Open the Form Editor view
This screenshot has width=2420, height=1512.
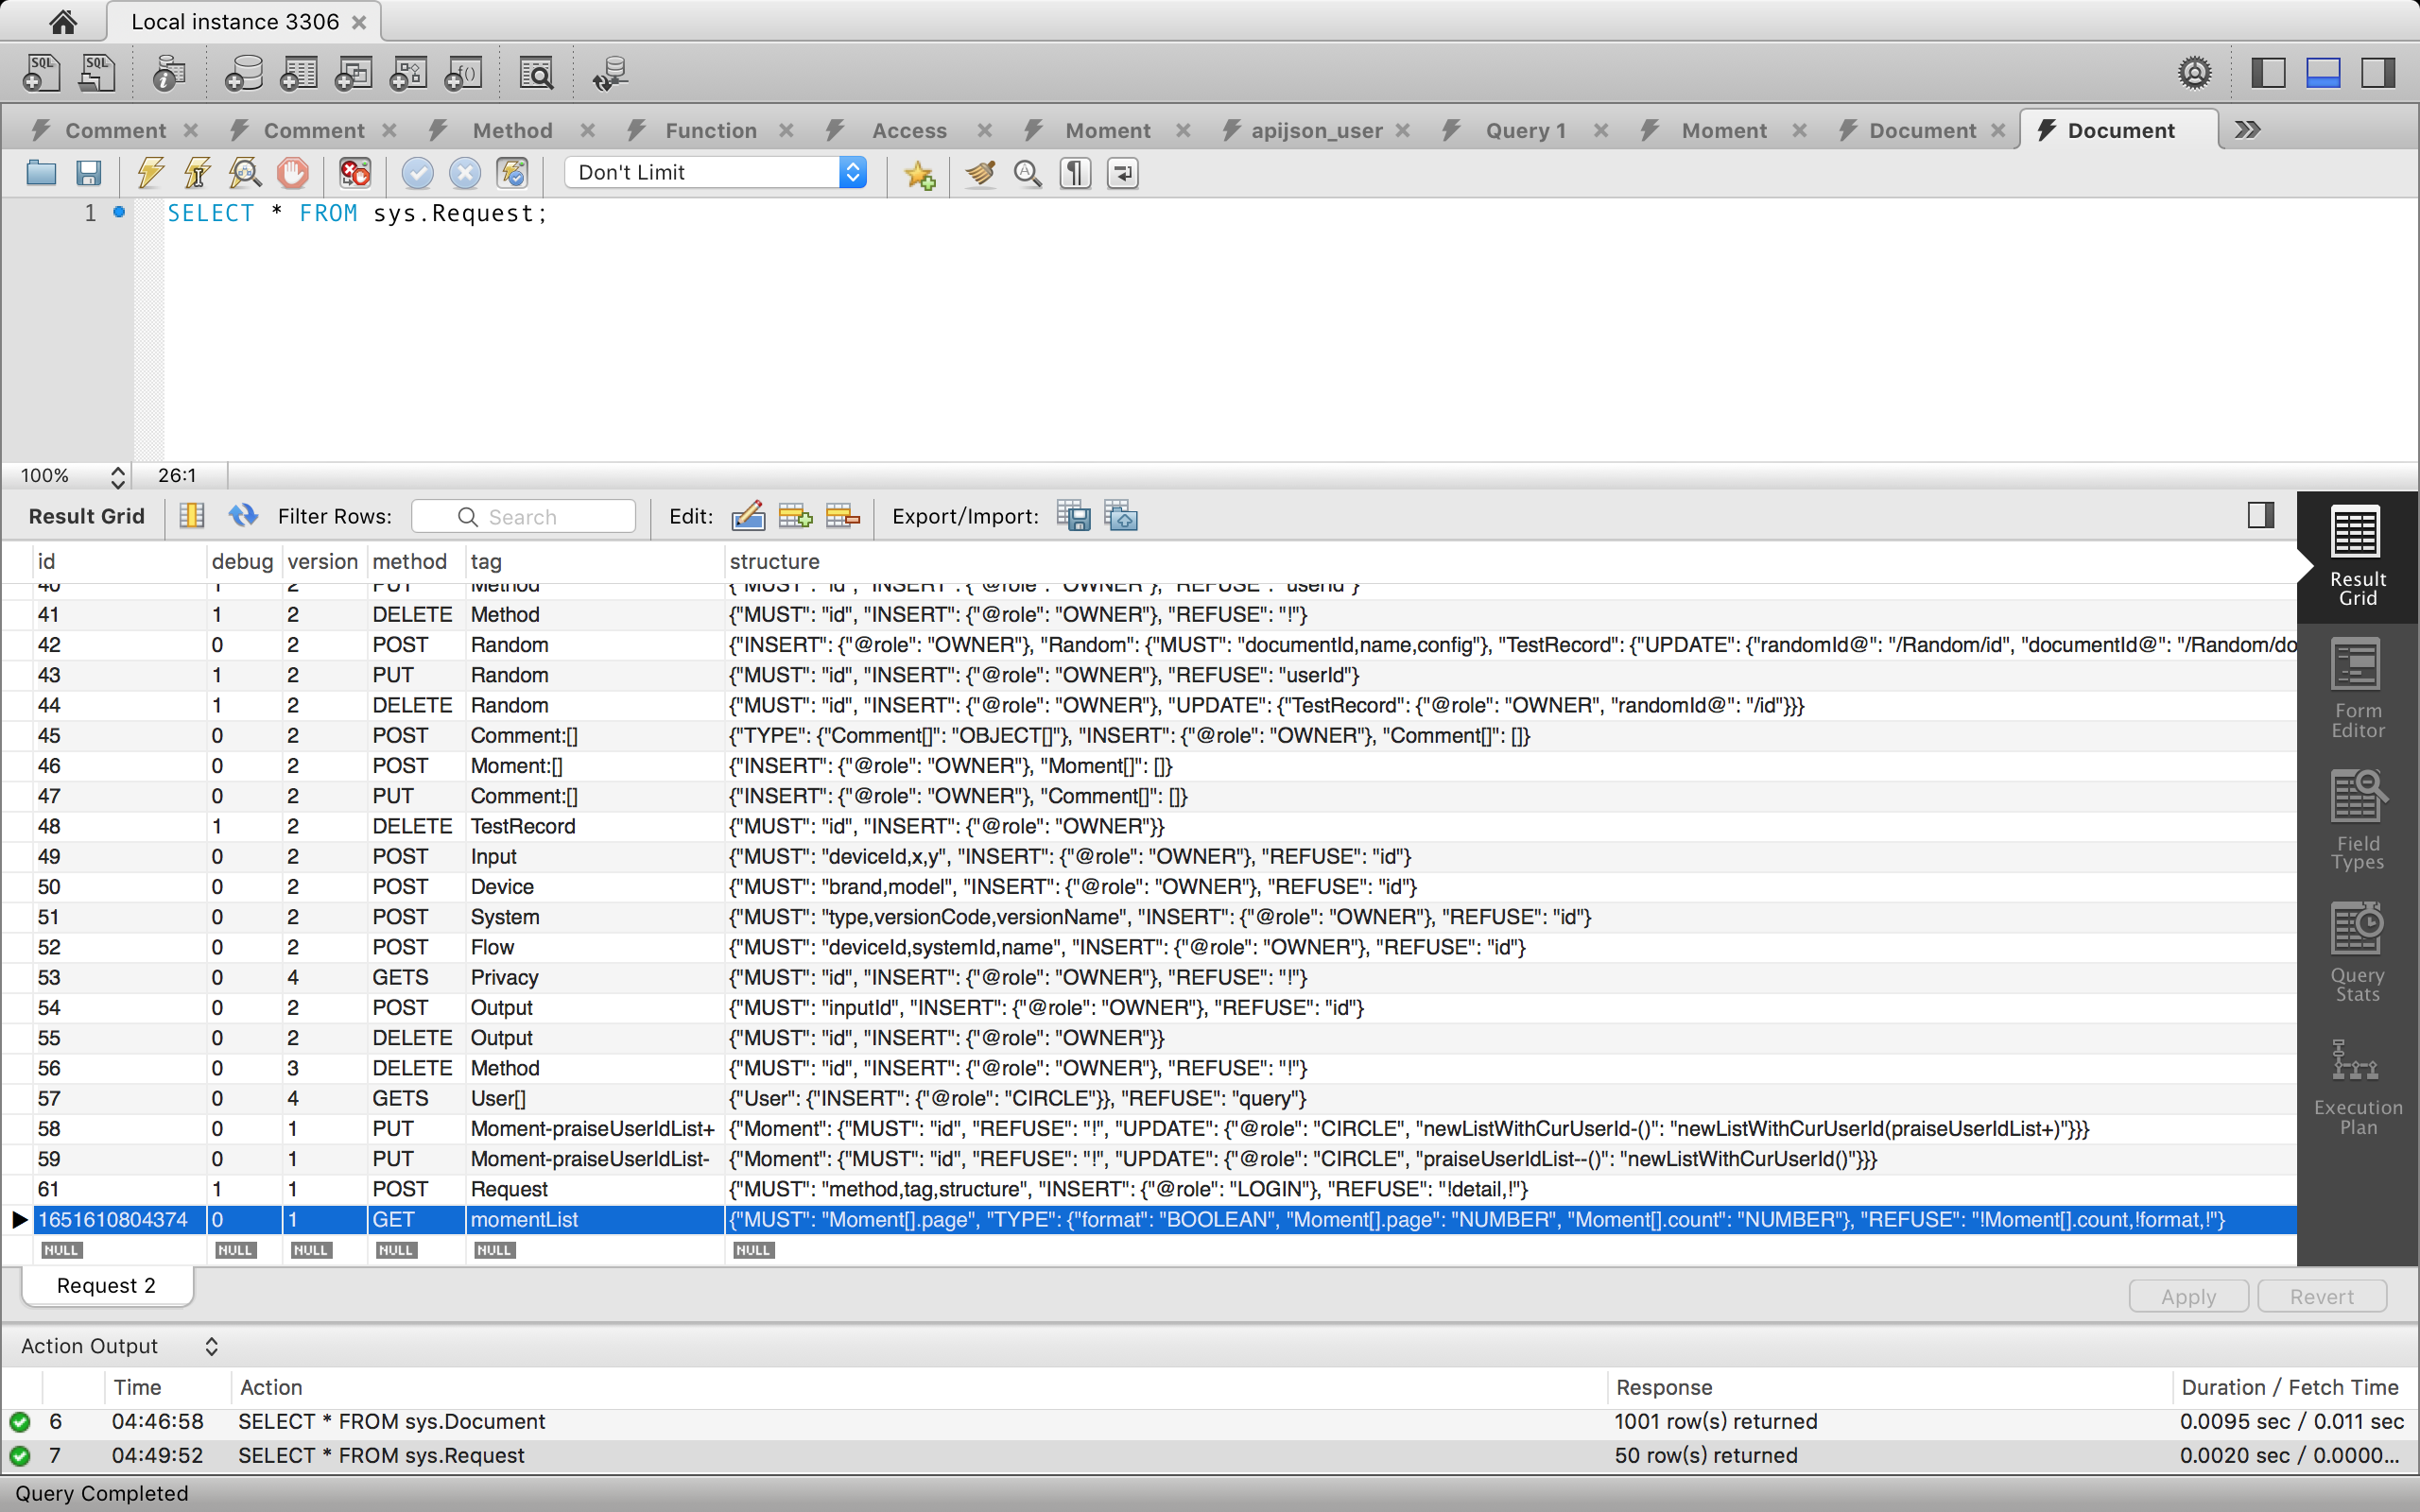[2357, 690]
